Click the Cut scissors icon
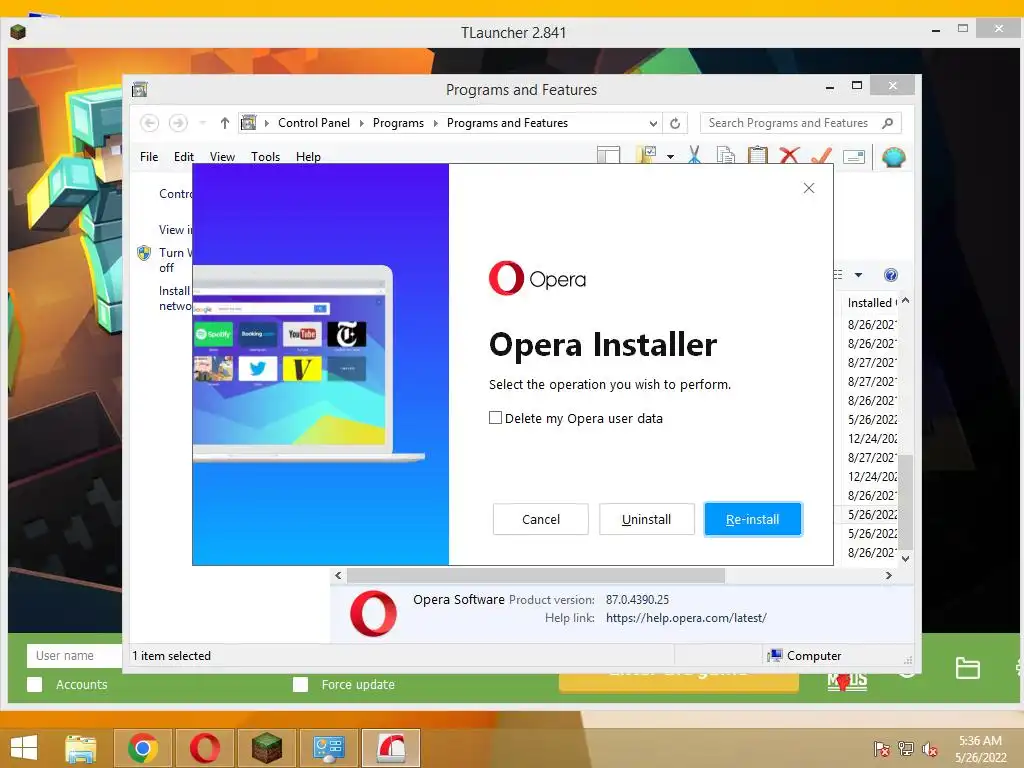1024x768 pixels. click(694, 155)
